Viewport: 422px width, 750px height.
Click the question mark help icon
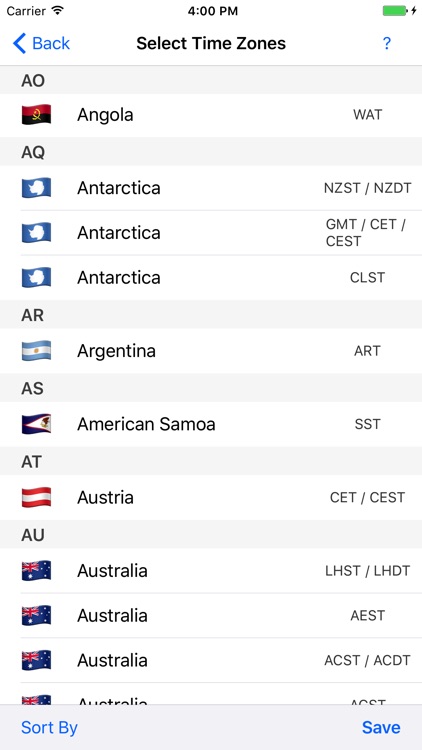tap(387, 44)
